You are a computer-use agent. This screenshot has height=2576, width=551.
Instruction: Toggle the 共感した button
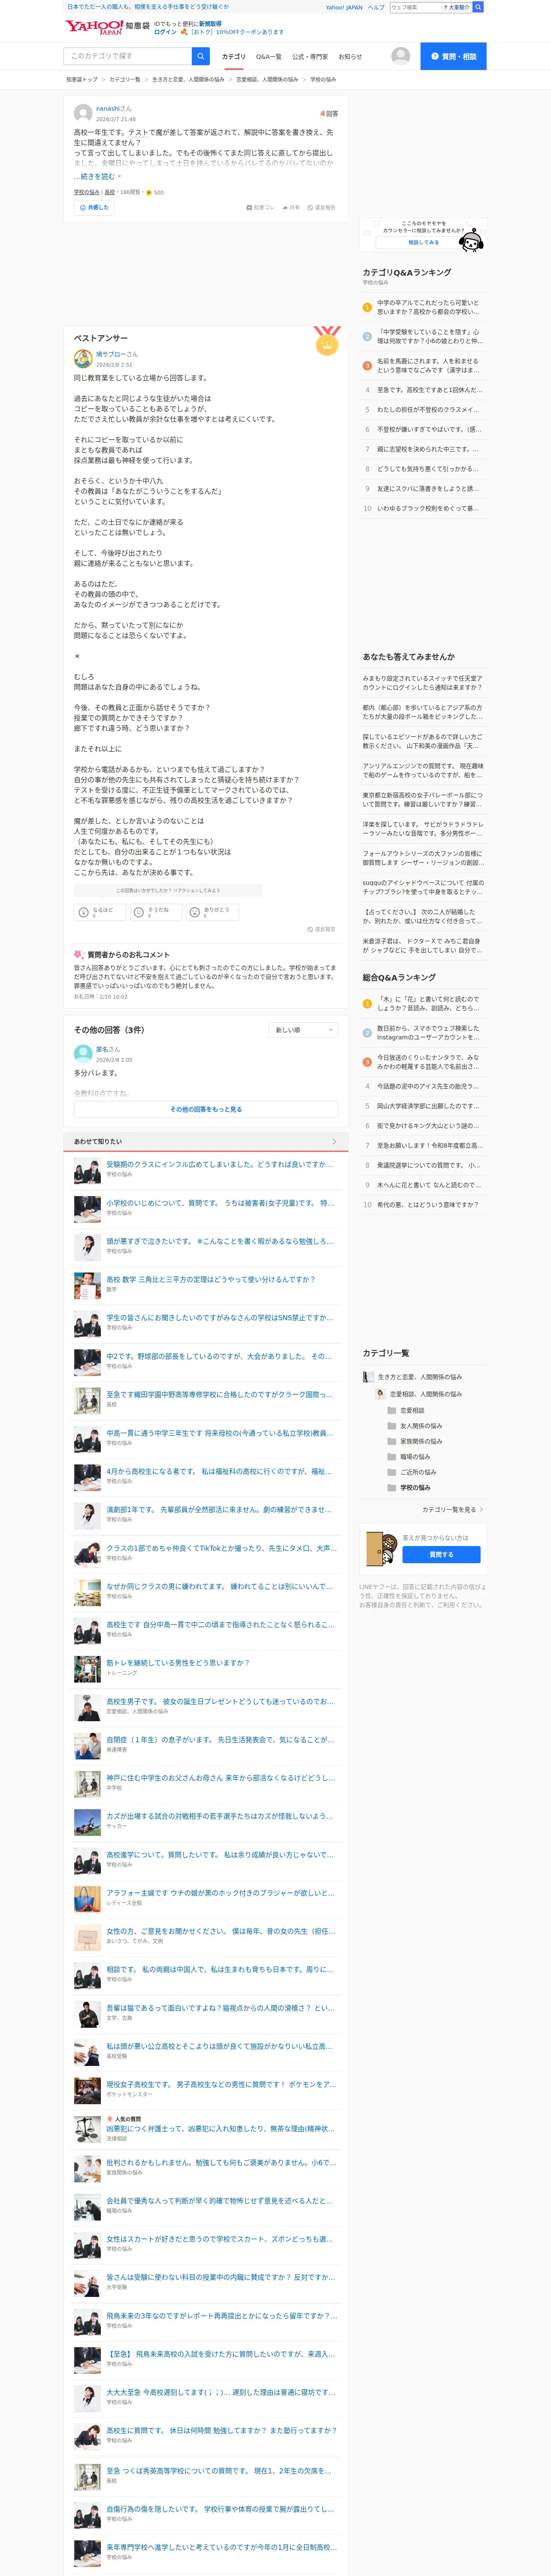tap(94, 208)
